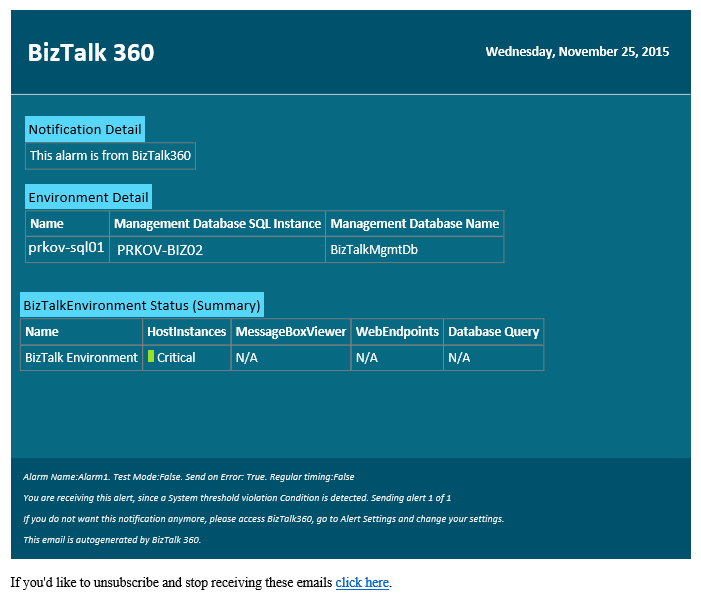
Task: Click the 'click here' unsubscribe link
Action: point(362,582)
